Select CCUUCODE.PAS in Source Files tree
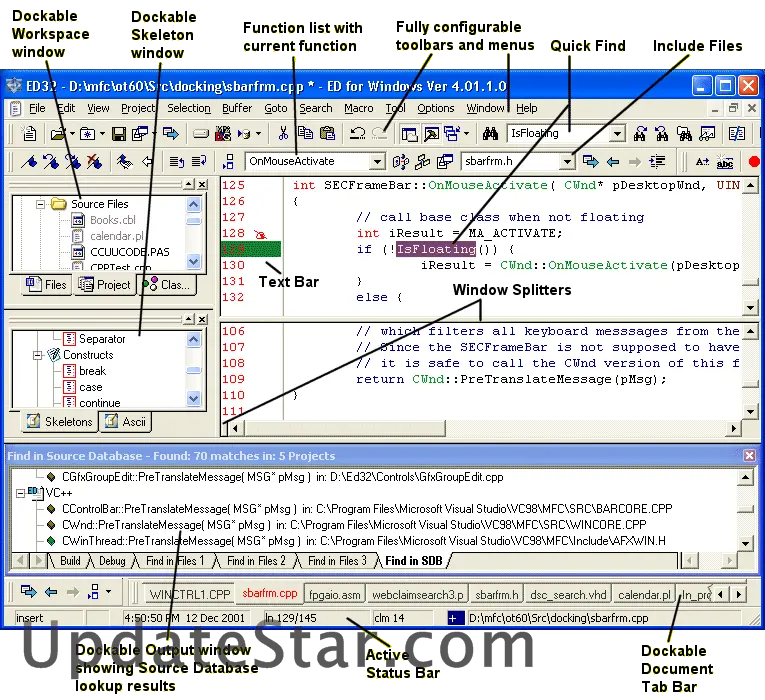This screenshot has height=700, width=765. [x=130, y=252]
